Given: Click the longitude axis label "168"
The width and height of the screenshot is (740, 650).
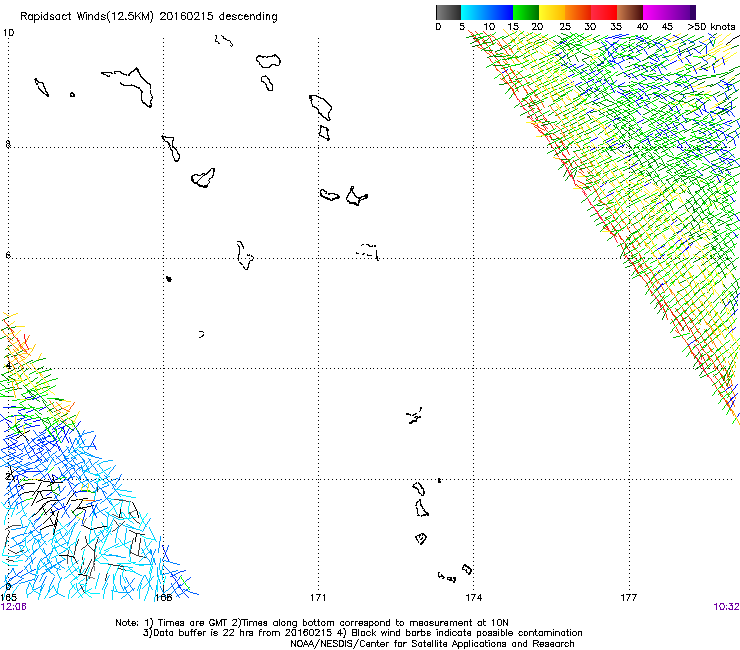Looking at the screenshot, I should tap(163, 598).
